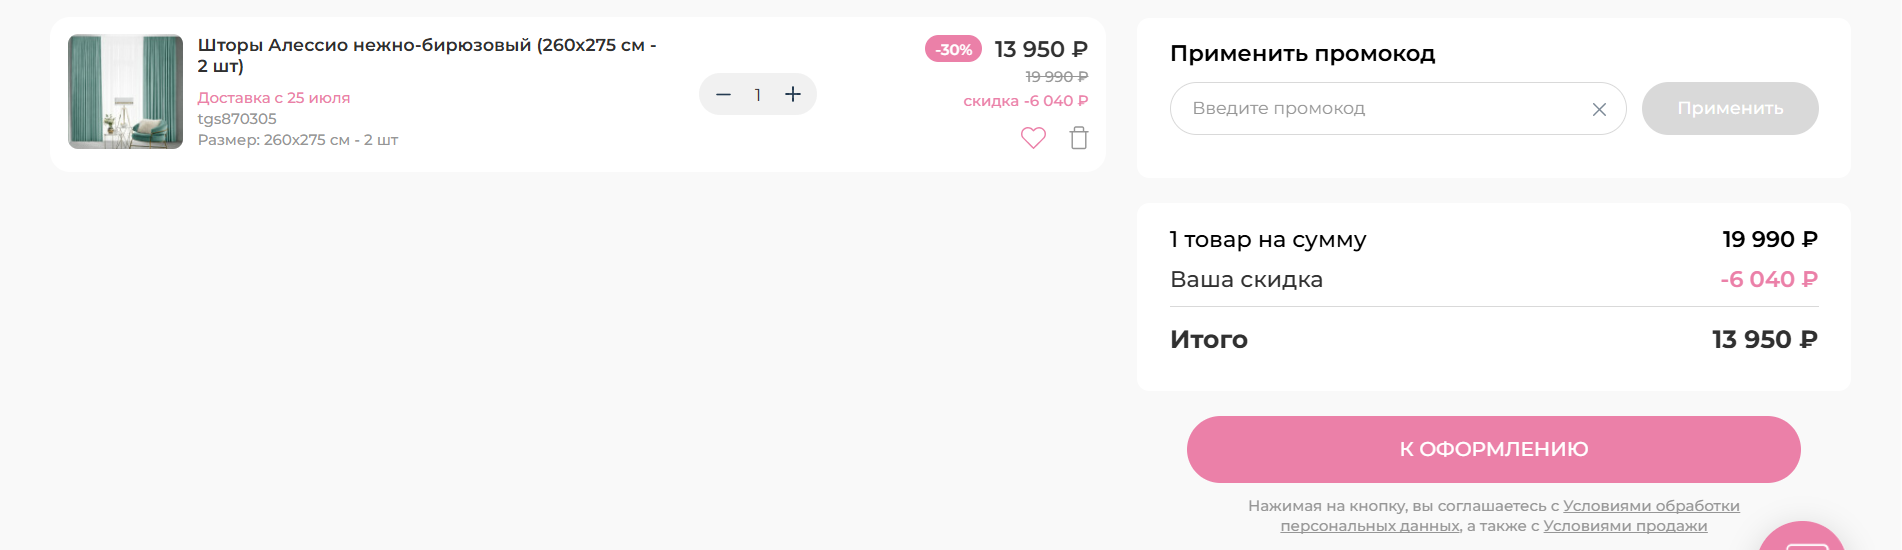Click the Доставка с 25 июля text
Screen dimensions: 1902x550
(x=274, y=98)
